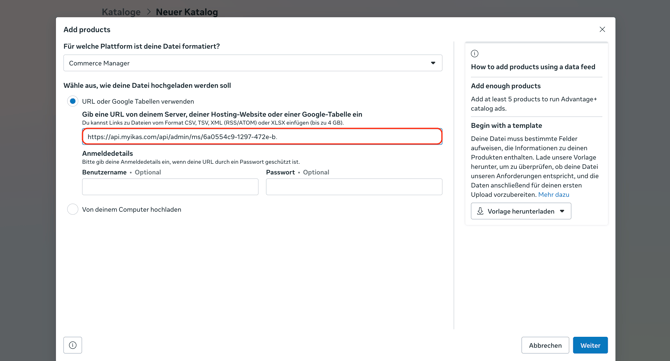Select URL oder Google Tabellen verwenden
The width and height of the screenshot is (670, 361).
coord(73,101)
